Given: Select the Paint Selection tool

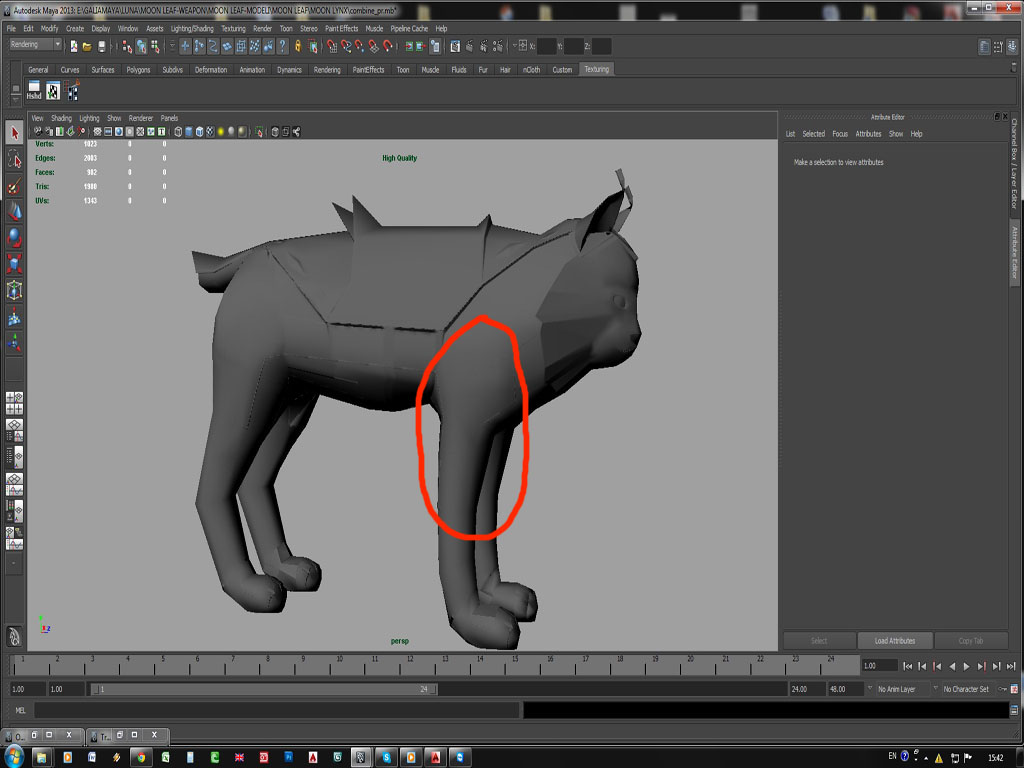Looking at the screenshot, I should (14, 184).
